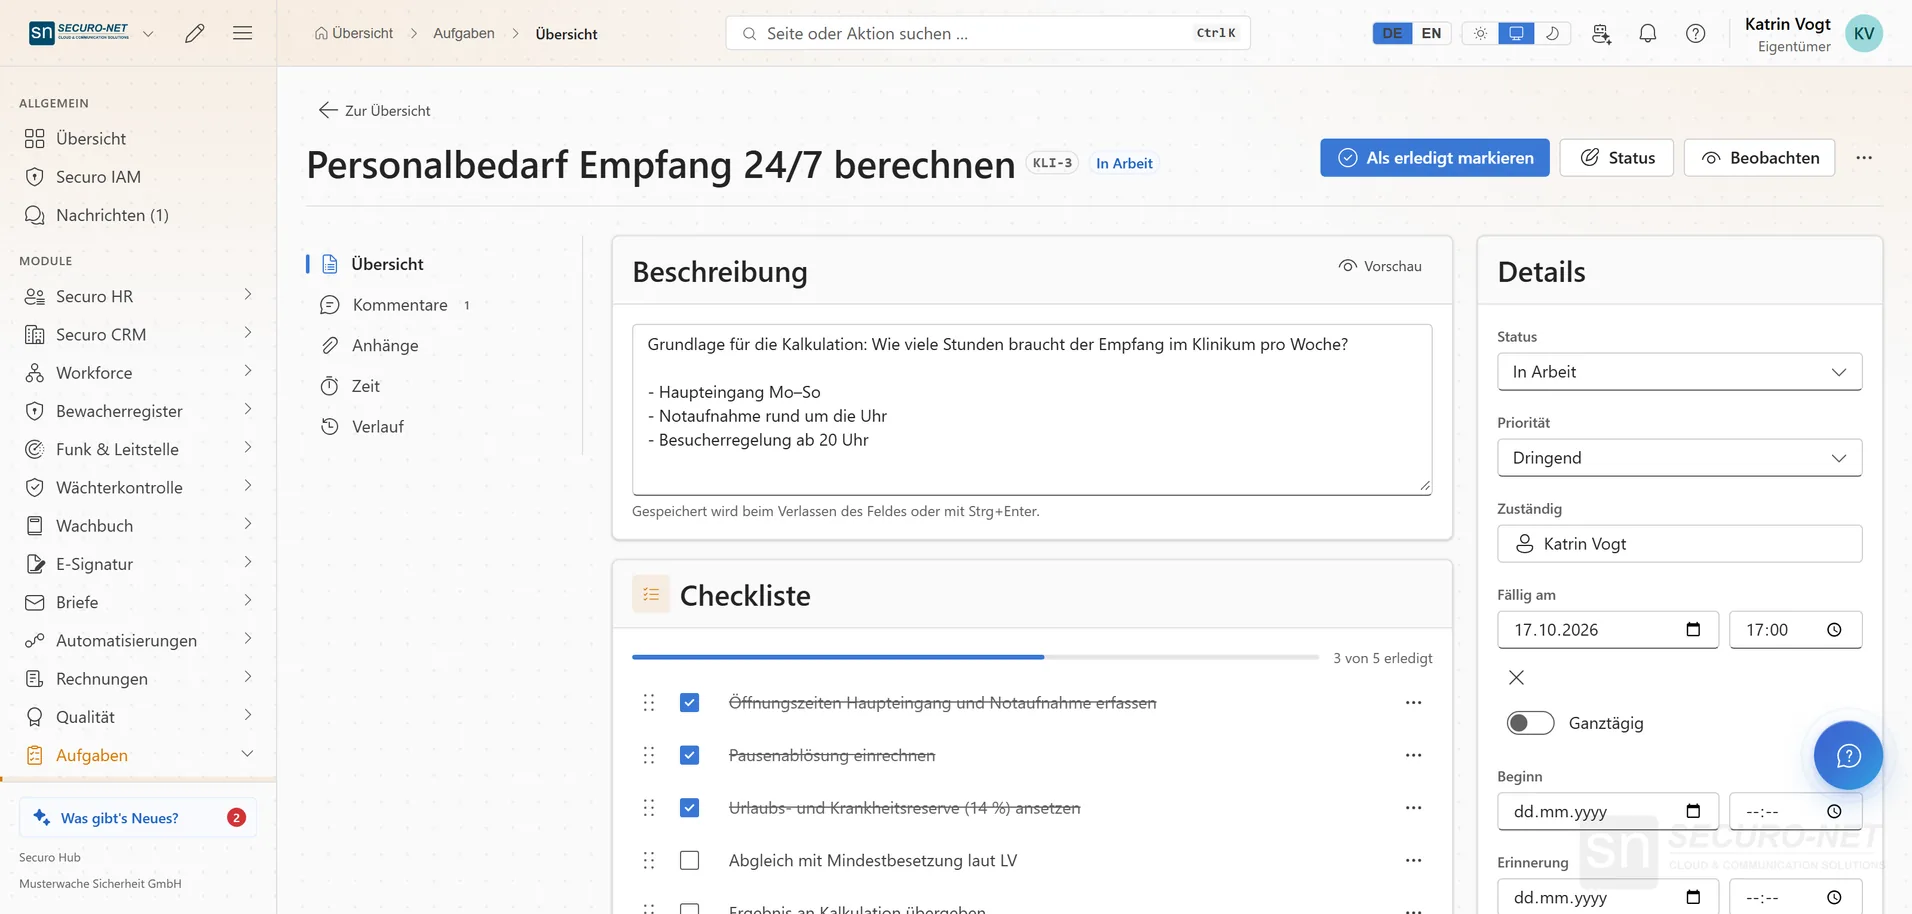Open row menu for Pausenablösung einrechnen
Image resolution: width=1912 pixels, height=914 pixels.
(x=1413, y=755)
